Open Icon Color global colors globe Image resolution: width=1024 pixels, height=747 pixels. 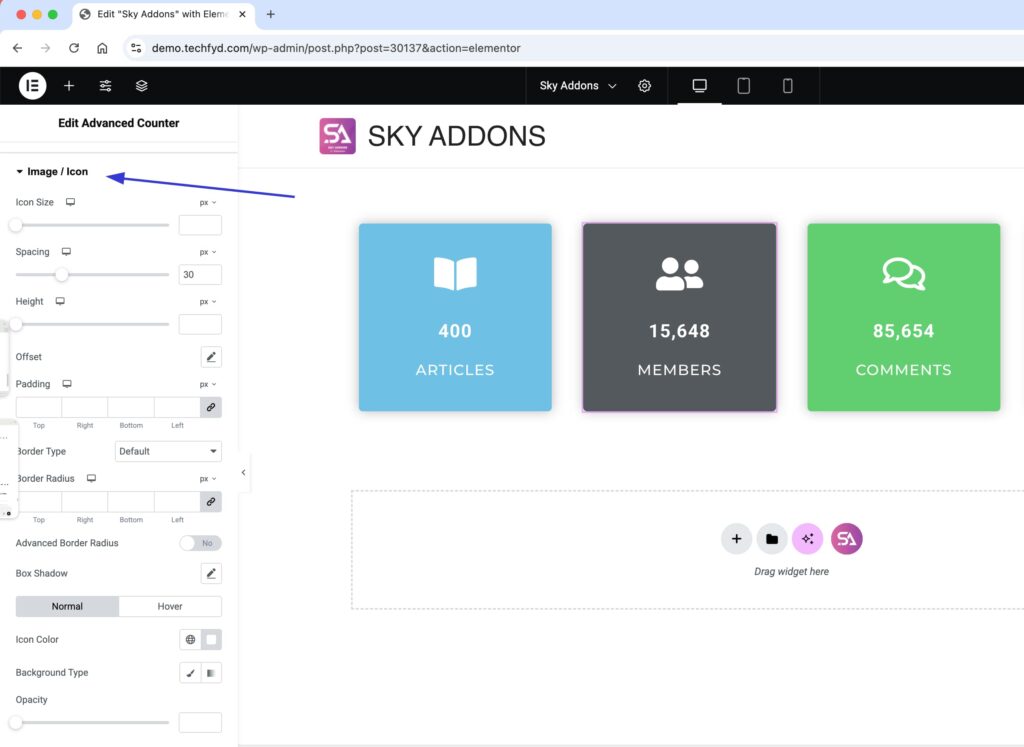point(190,640)
